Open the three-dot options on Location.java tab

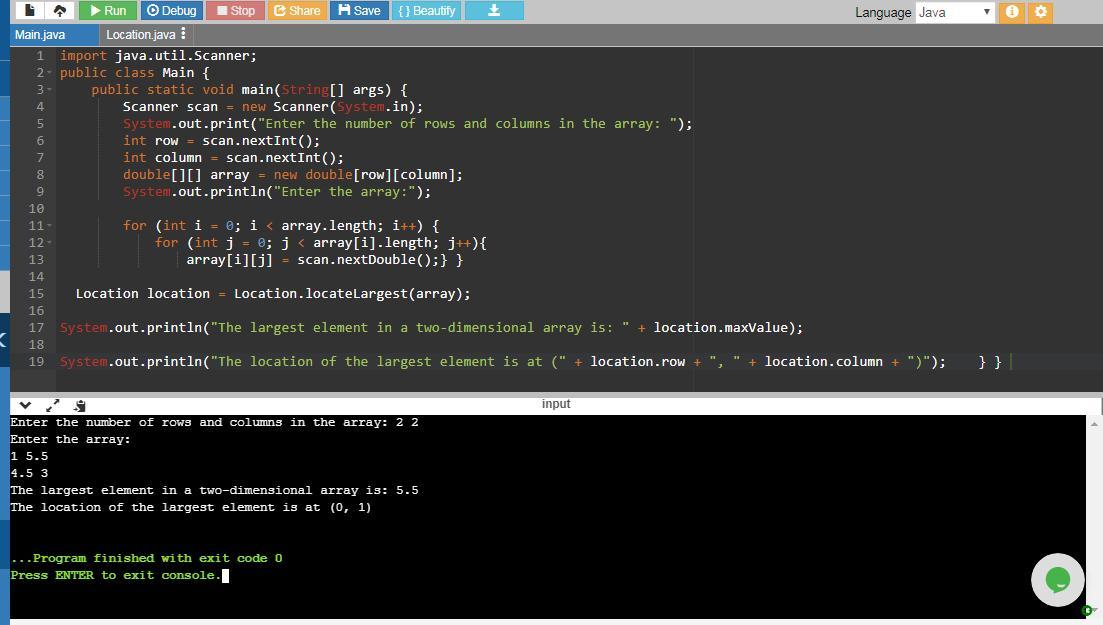(x=183, y=34)
